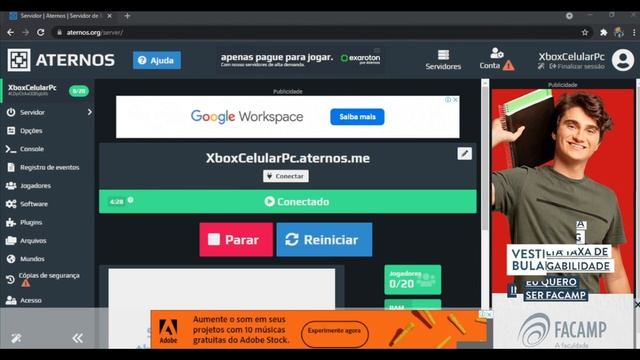Click the browser forward arrow
The image size is (640, 360).
tap(25, 32)
